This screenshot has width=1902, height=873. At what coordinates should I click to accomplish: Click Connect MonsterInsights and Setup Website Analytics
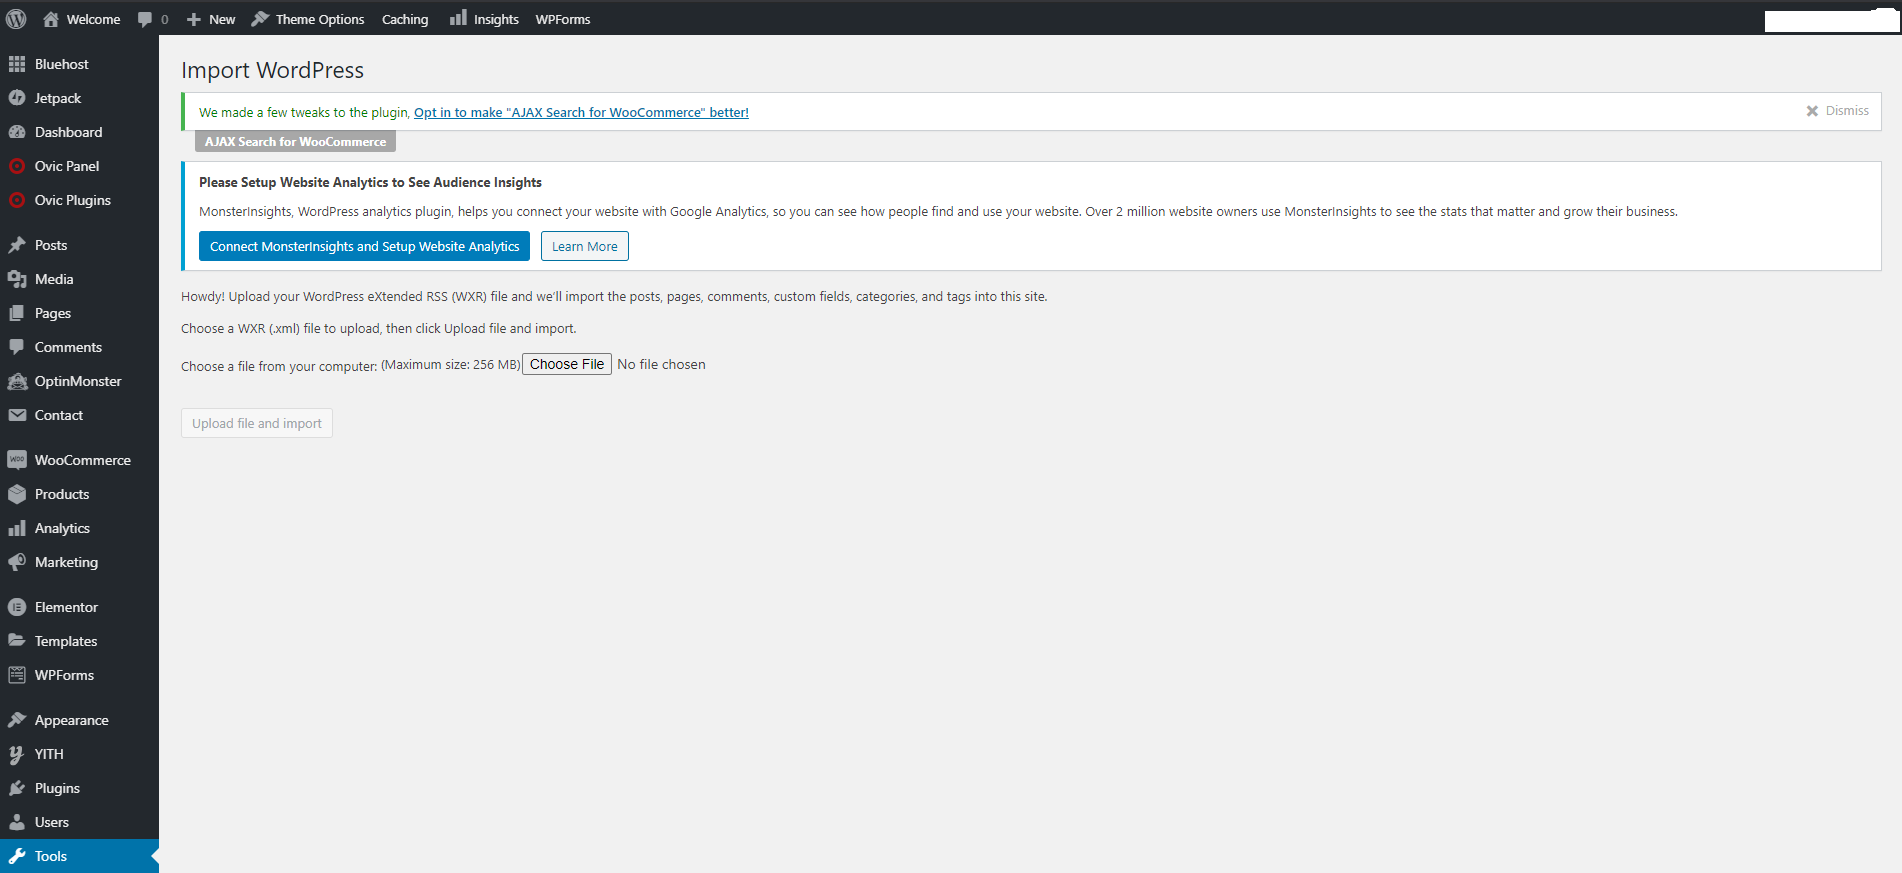pos(364,246)
